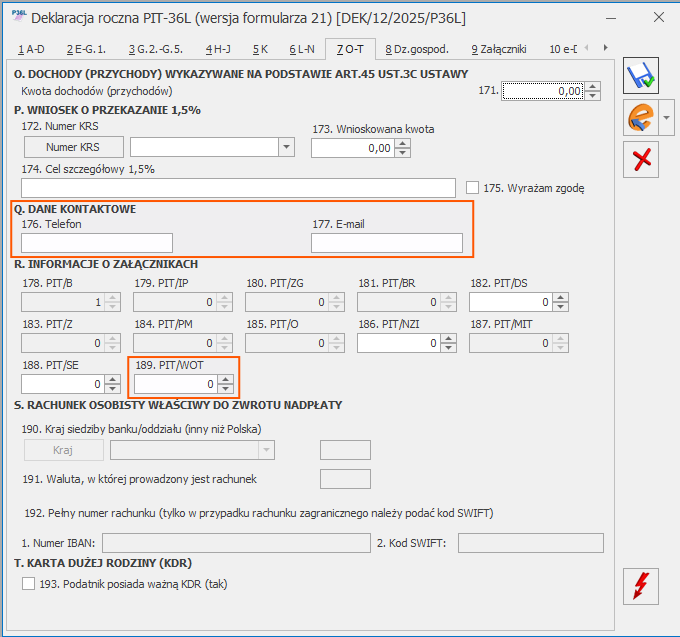Click the 176. Telefon input field

pyautogui.click(x=97, y=243)
